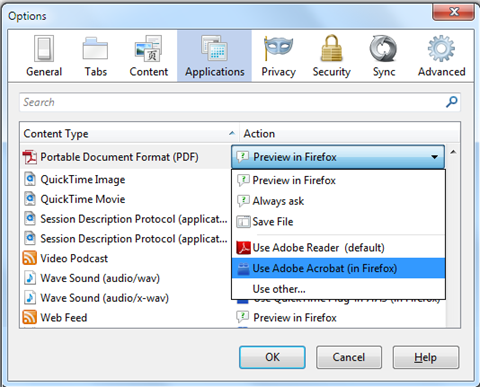Open the Advanced gear icon
Viewport: 480px width, 387px height.
441,49
